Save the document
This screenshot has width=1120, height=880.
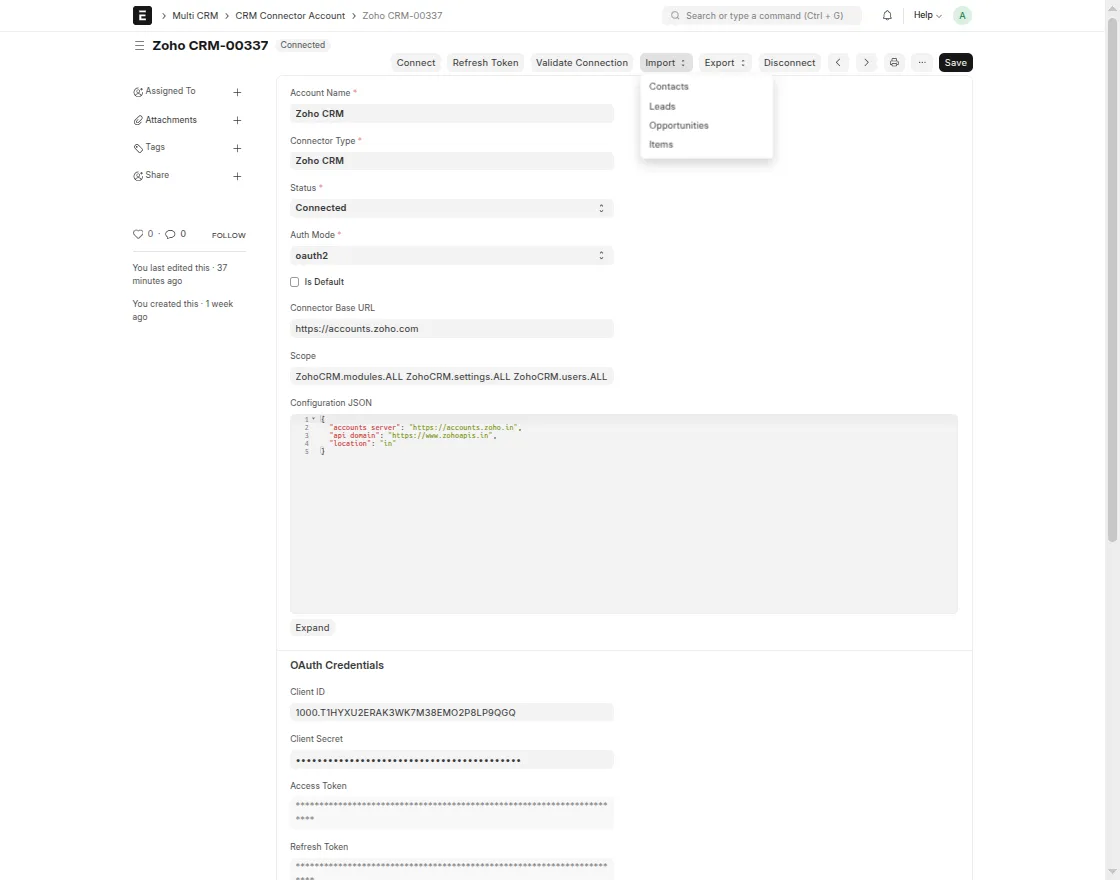[956, 62]
